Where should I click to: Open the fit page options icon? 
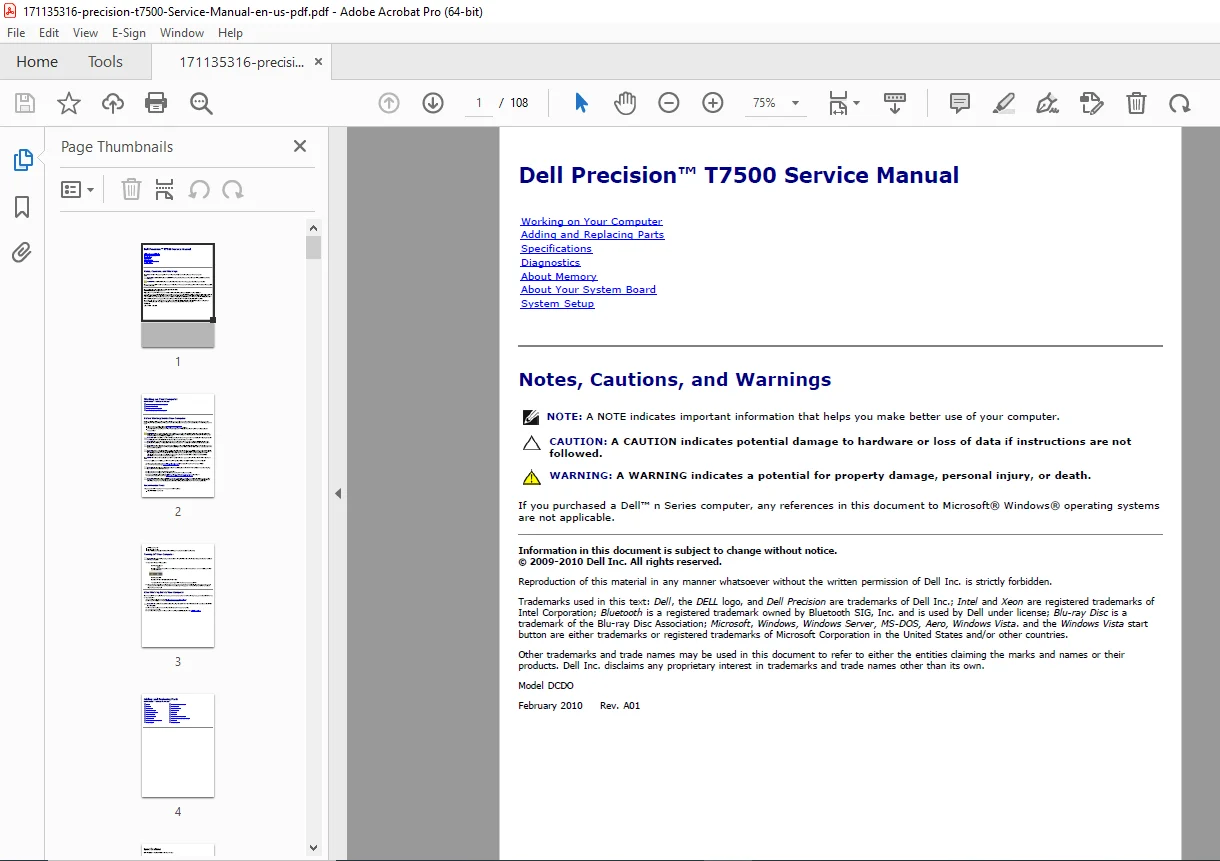tap(843, 103)
